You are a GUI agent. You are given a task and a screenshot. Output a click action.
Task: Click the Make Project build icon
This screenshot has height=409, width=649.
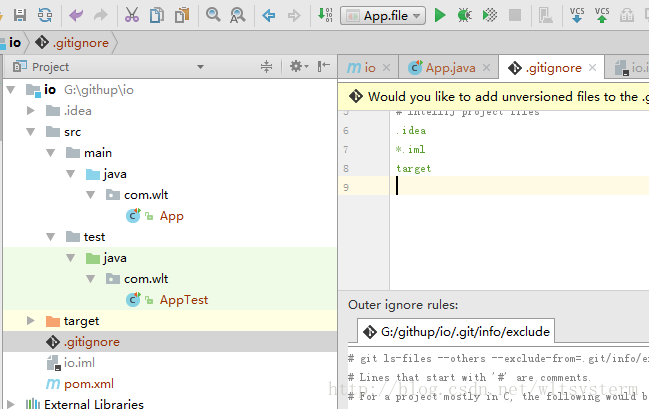coord(325,15)
